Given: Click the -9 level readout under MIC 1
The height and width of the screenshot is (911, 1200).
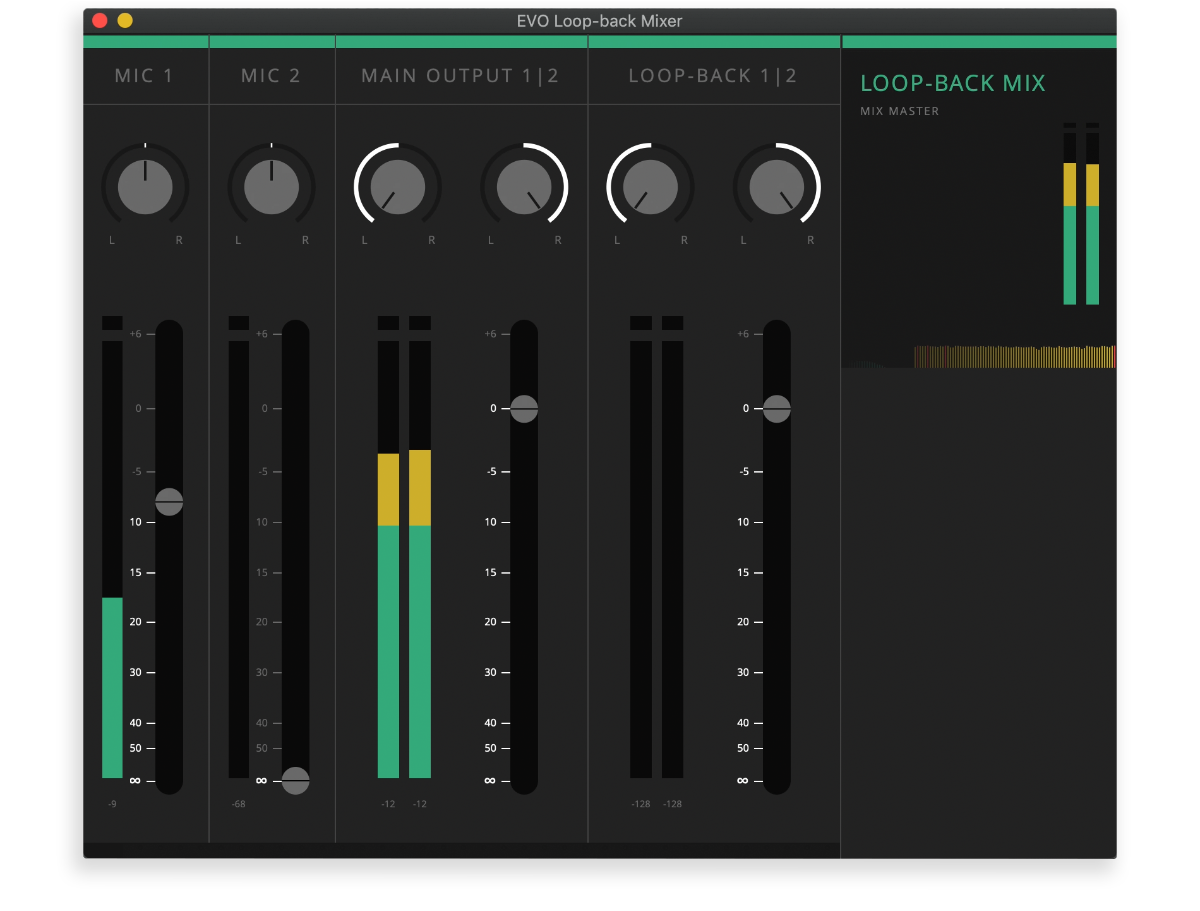Looking at the screenshot, I should [112, 804].
